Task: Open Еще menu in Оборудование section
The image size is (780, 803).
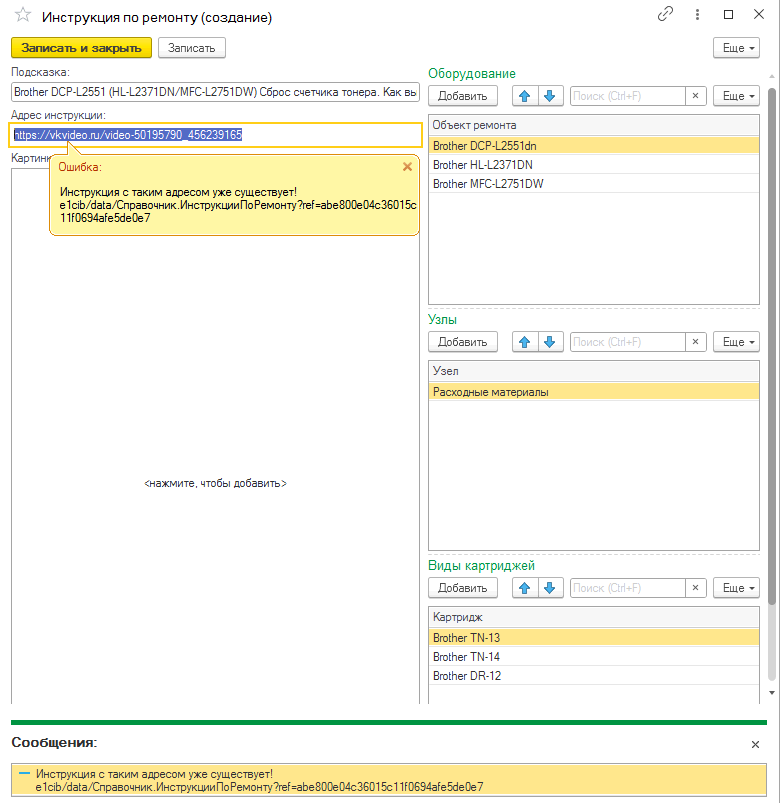Action: pyautogui.click(x=736, y=96)
